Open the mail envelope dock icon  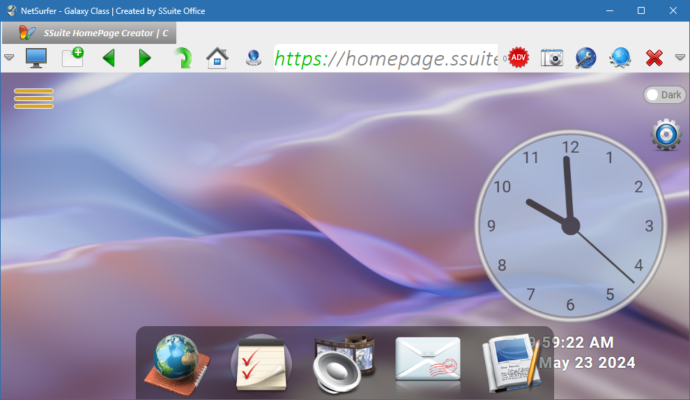click(428, 359)
